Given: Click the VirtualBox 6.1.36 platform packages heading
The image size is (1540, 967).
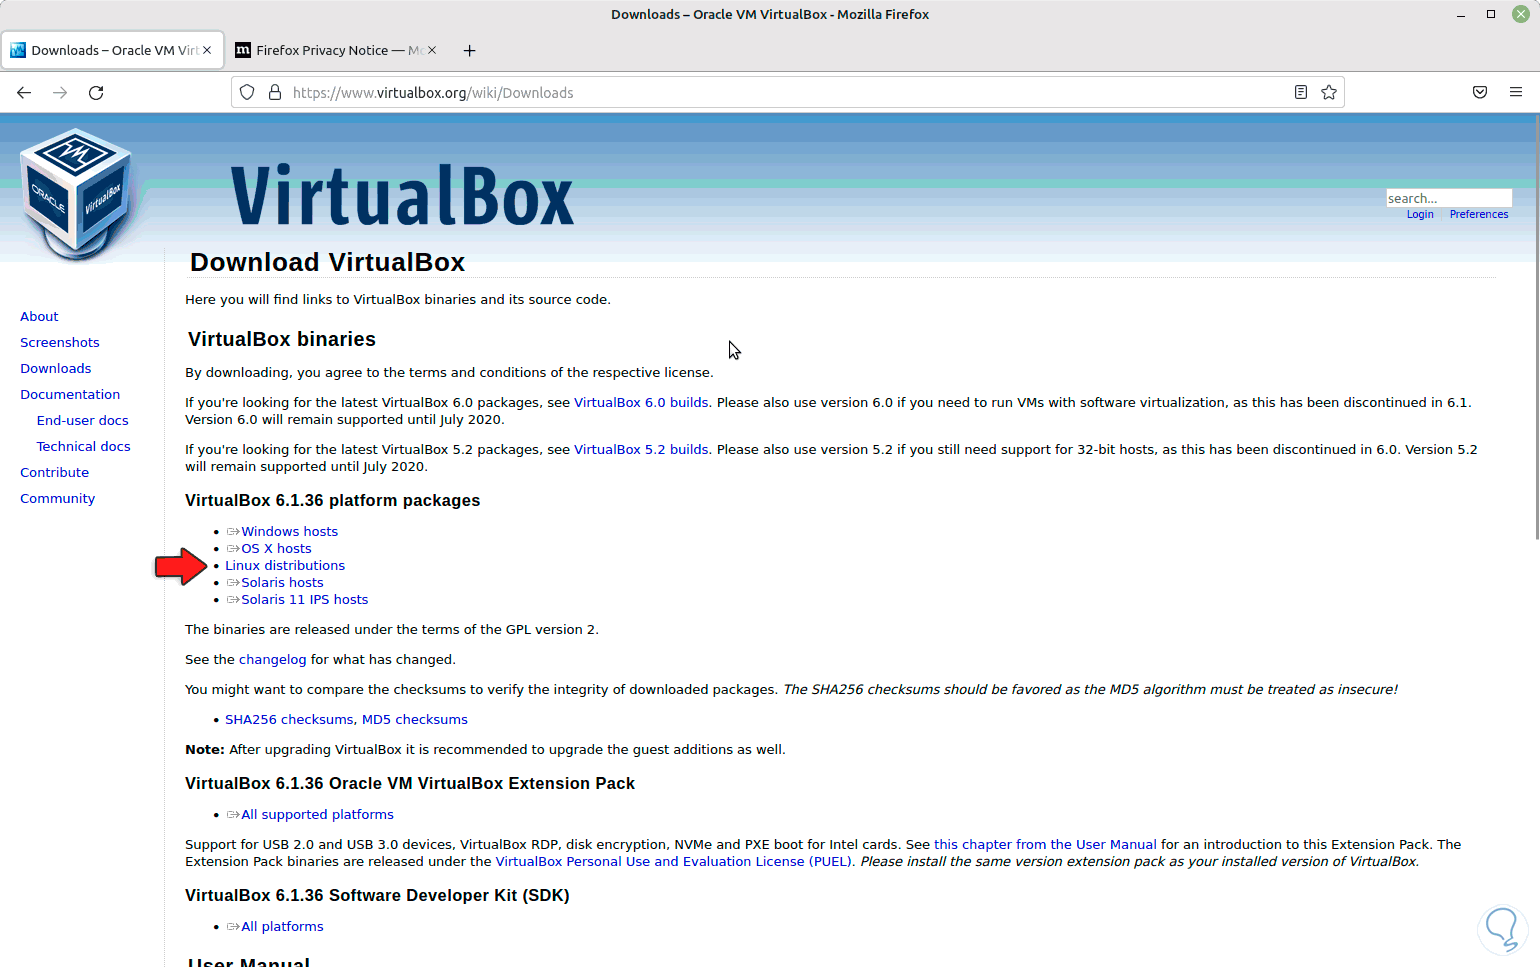Looking at the screenshot, I should coord(332,501).
